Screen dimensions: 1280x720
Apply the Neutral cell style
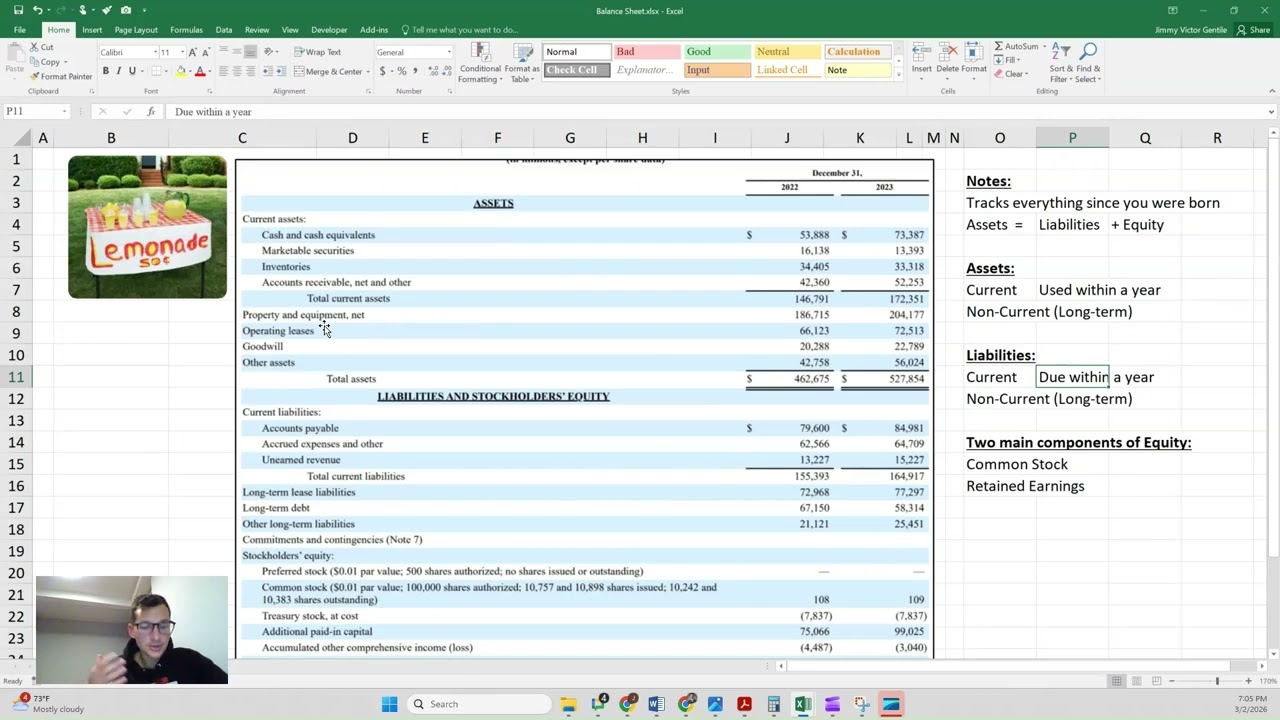[787, 52]
